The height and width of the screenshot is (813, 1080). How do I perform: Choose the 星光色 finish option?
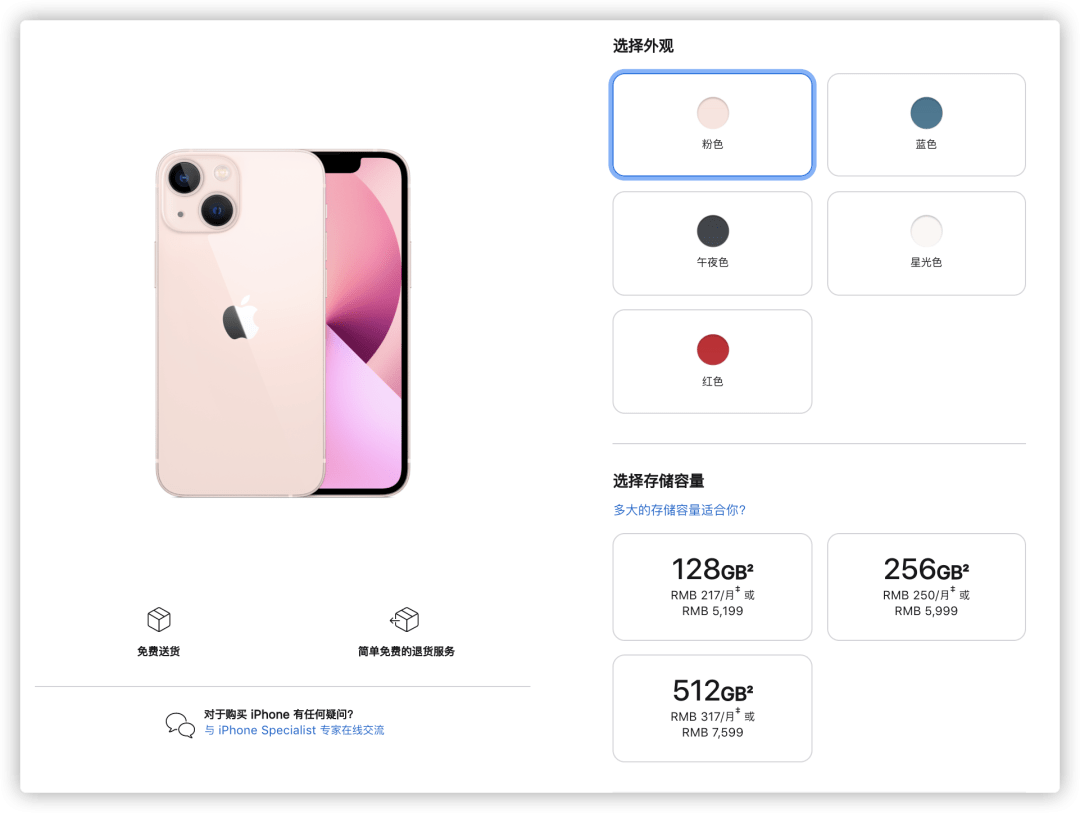926,243
